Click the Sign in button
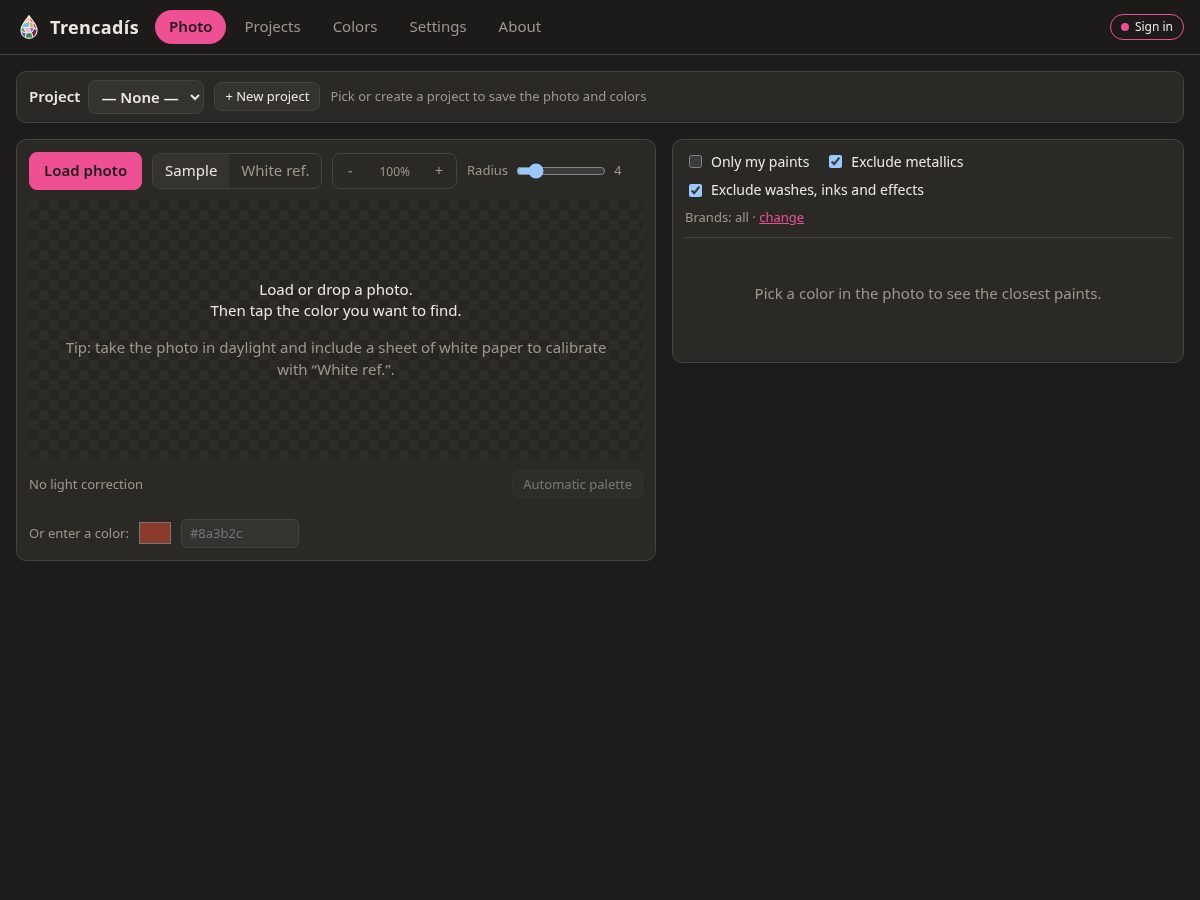 pyautogui.click(x=1147, y=27)
